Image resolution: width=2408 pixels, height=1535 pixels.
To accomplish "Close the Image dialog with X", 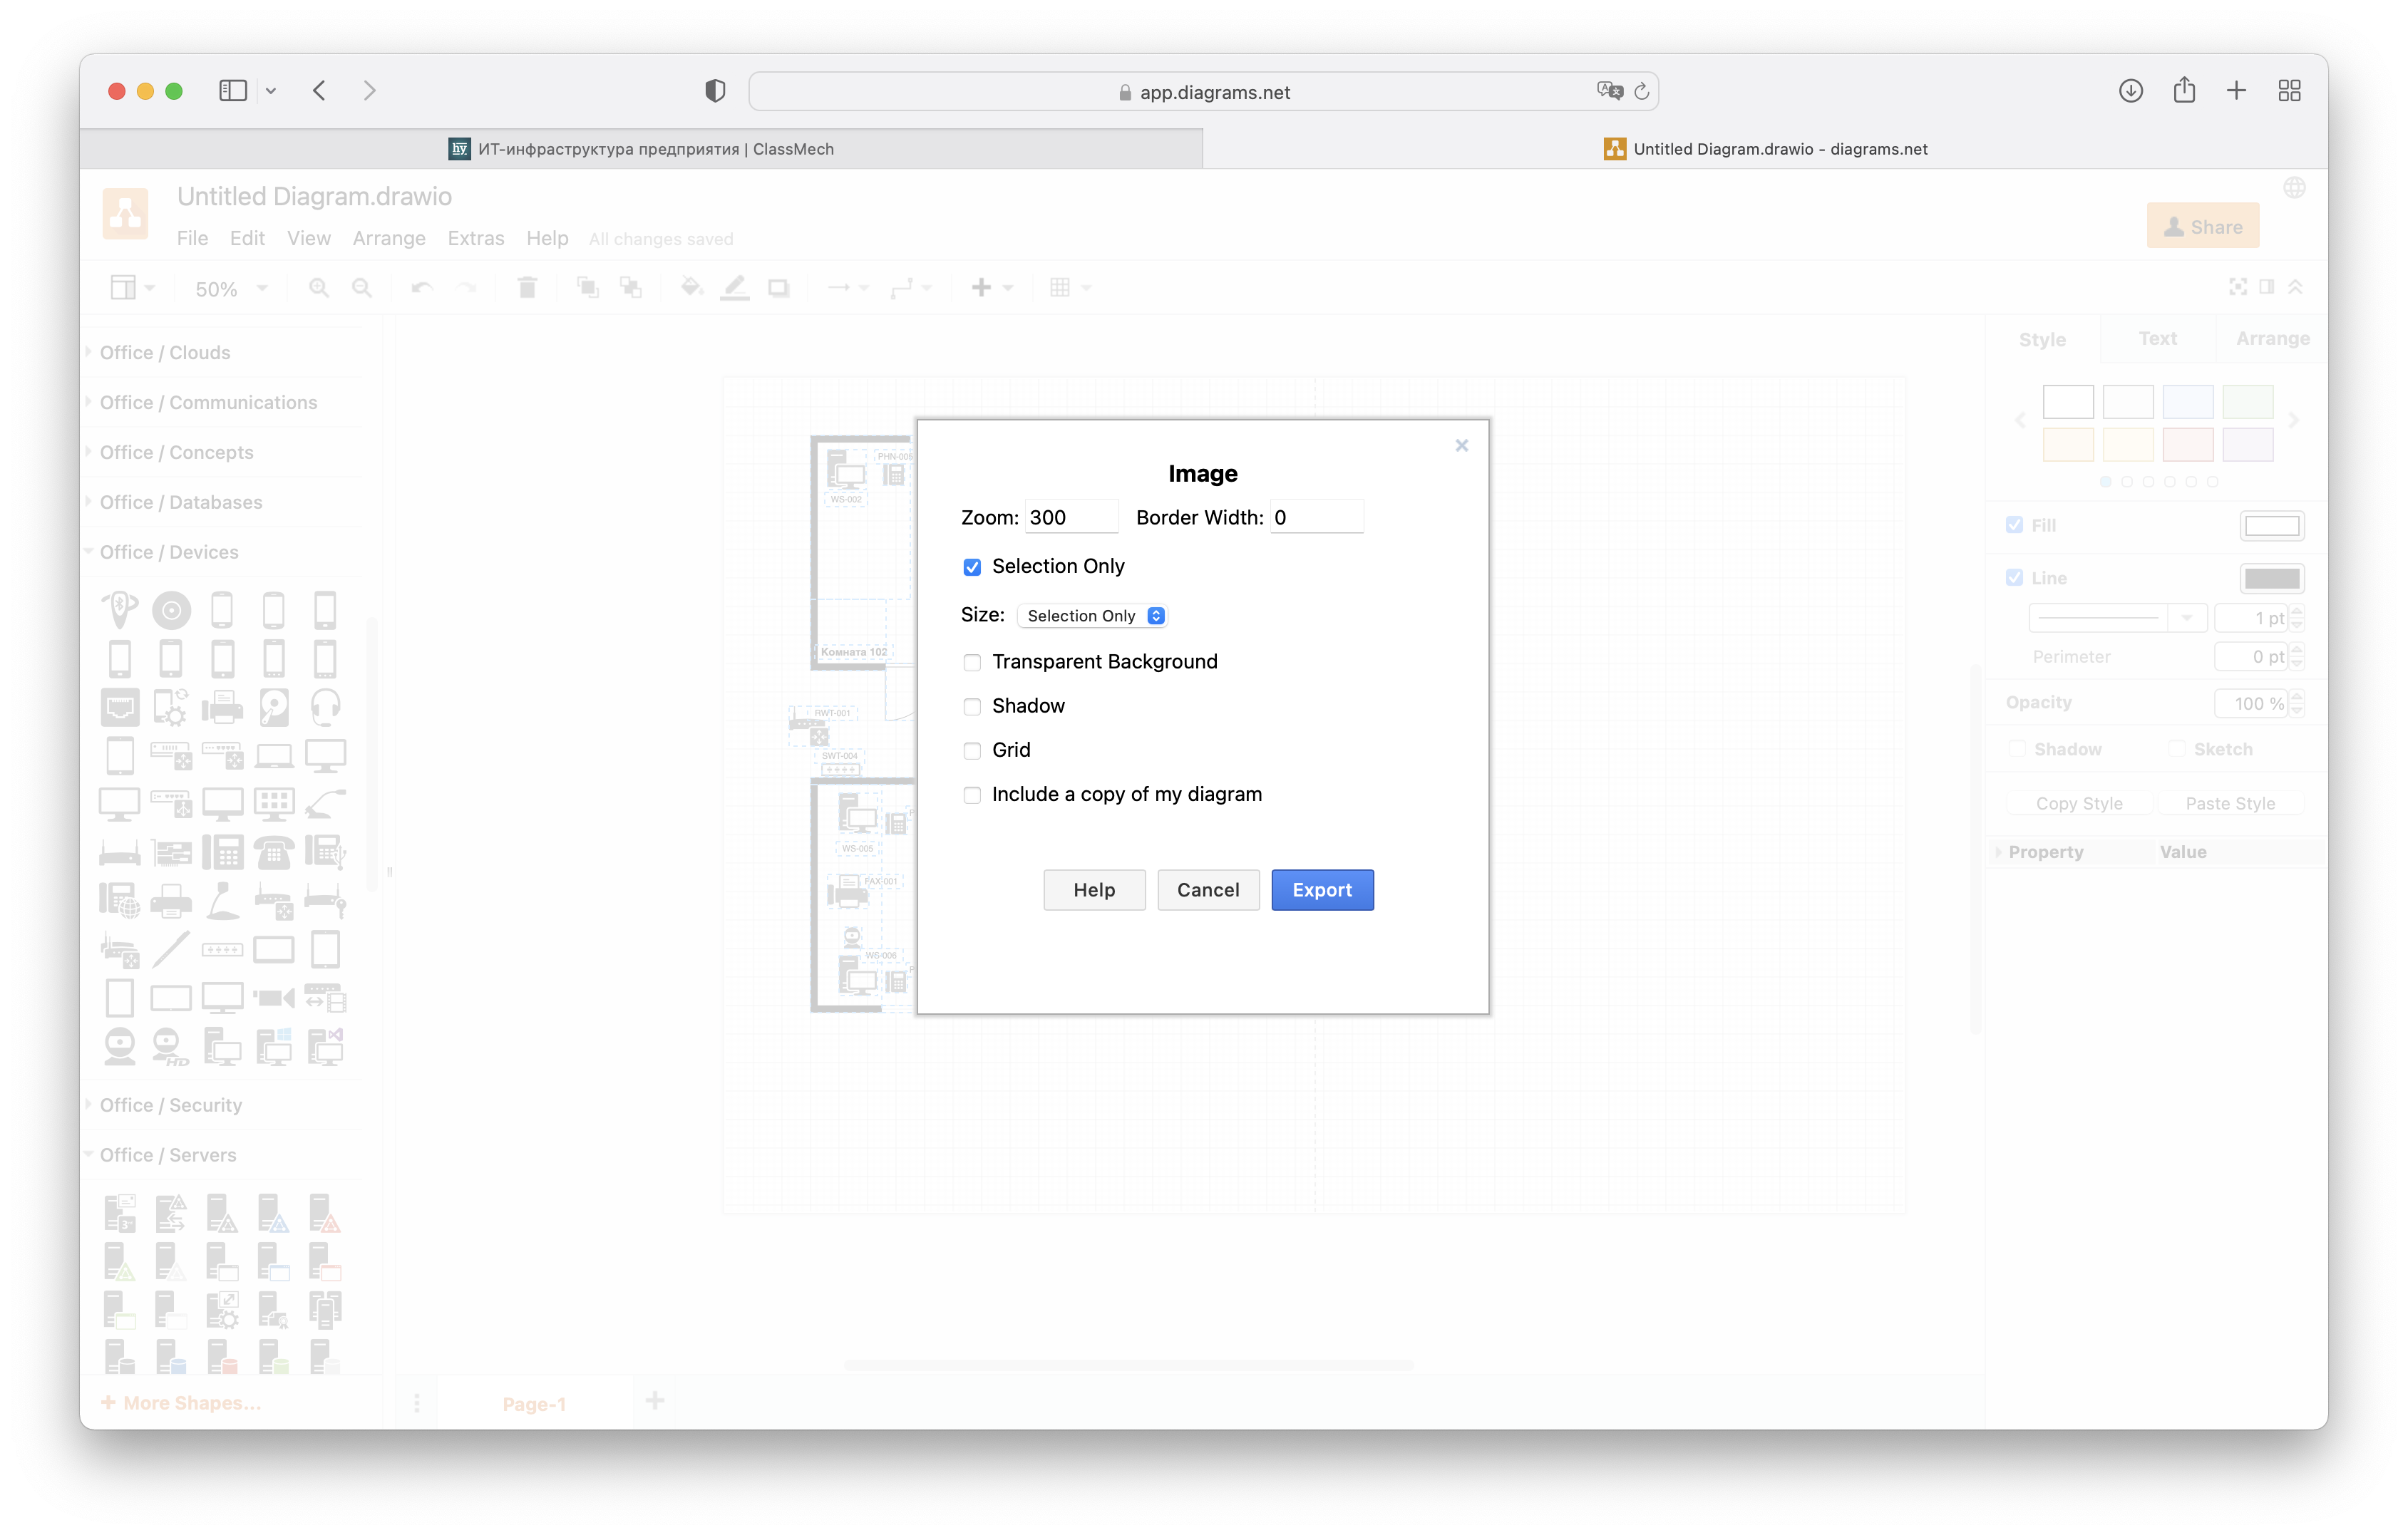I will [x=1462, y=445].
